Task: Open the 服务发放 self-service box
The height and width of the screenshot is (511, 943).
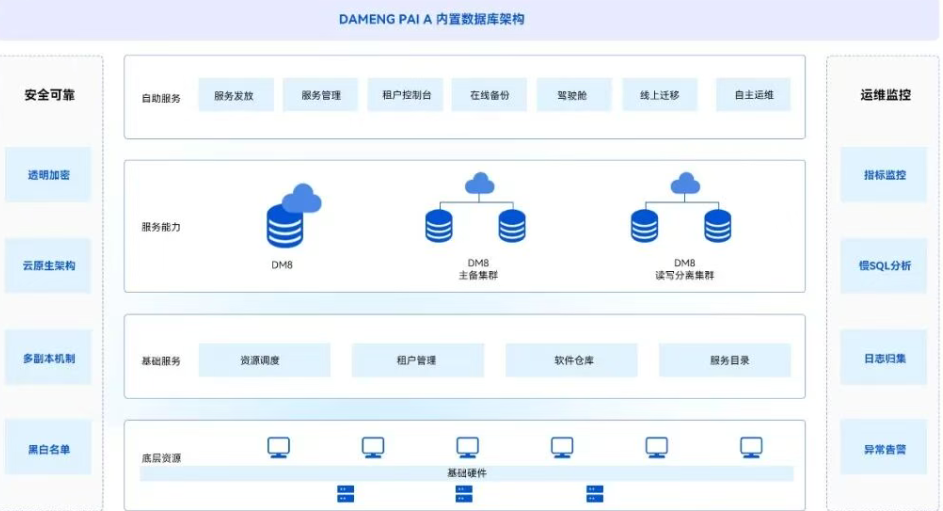Action: (235, 95)
